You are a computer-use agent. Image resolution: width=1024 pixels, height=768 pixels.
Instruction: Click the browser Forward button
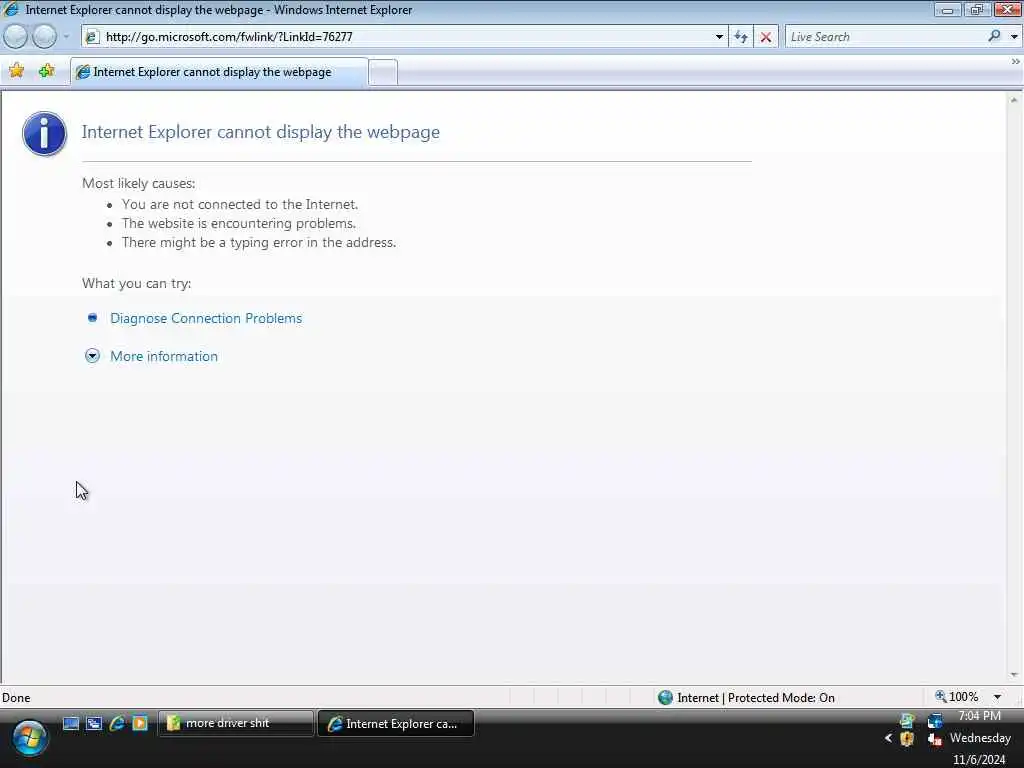point(44,37)
